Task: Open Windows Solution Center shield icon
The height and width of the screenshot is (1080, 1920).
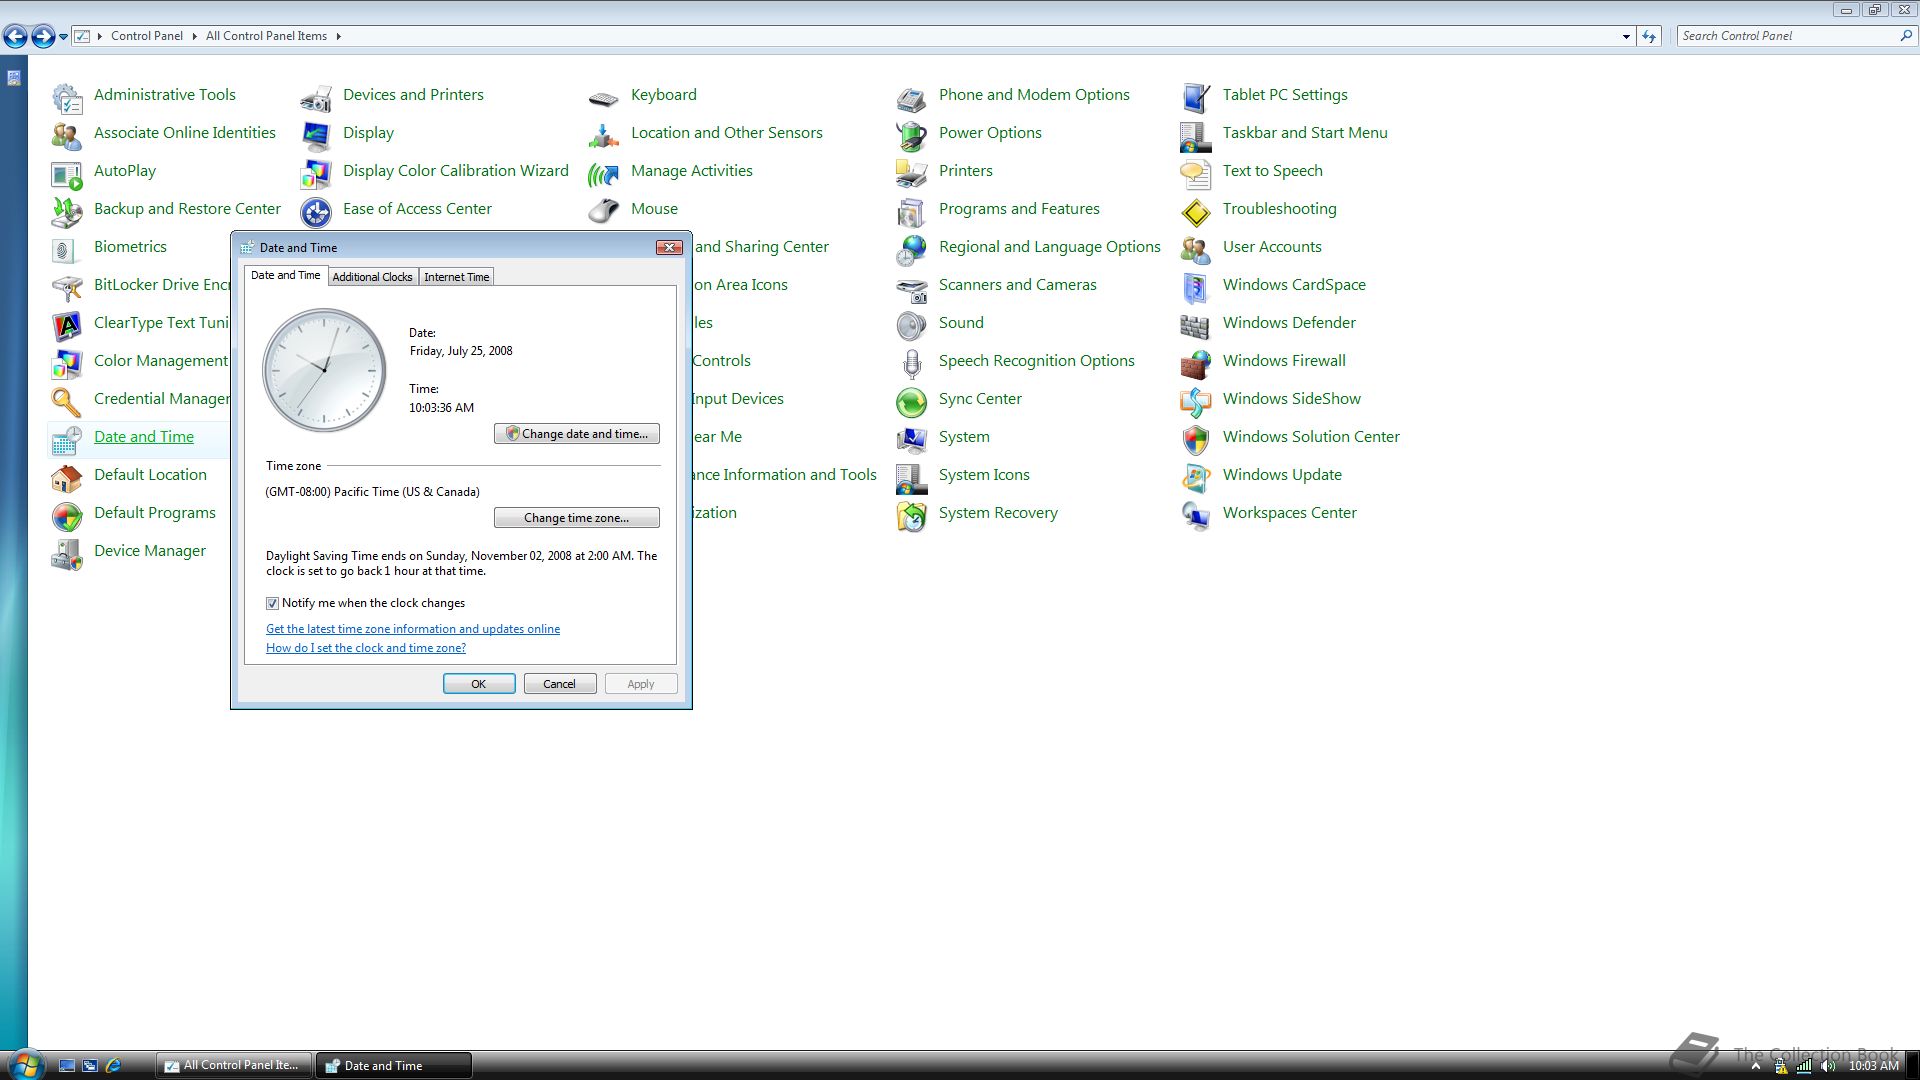Action: click(x=1196, y=439)
